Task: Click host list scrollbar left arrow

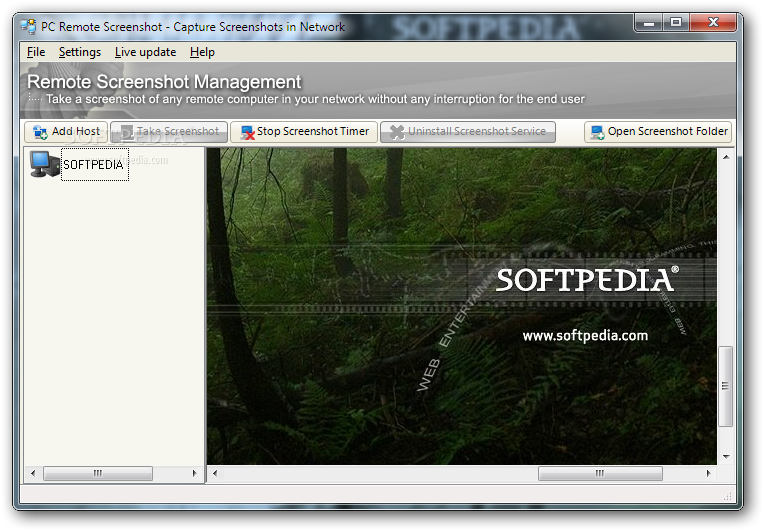Action: 33,473
